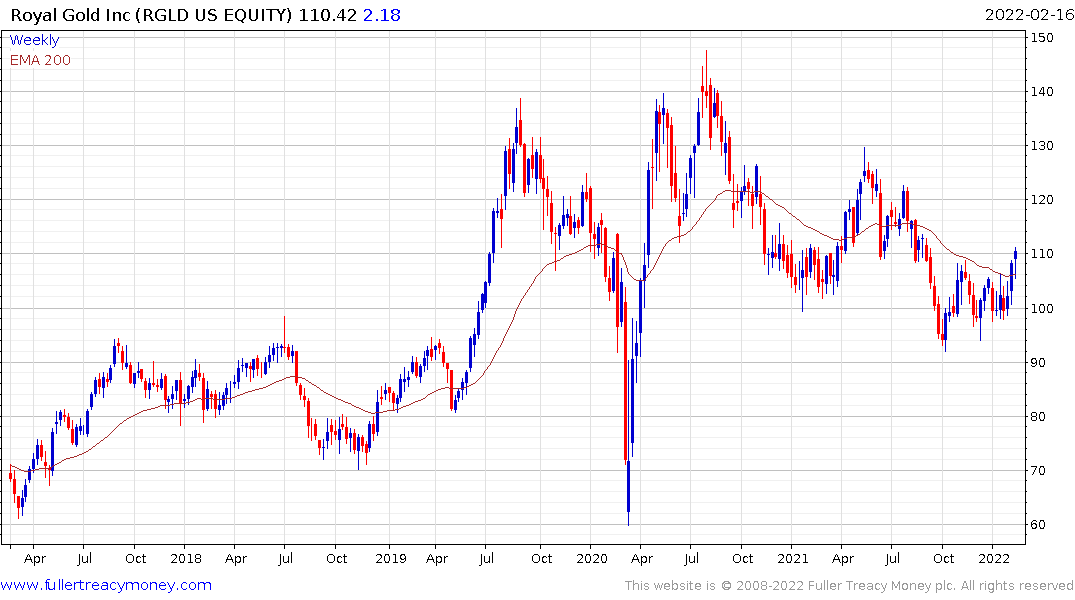This screenshot has height=600, width=1075.
Task: Click the 80 price axis label
Action: click(1038, 416)
